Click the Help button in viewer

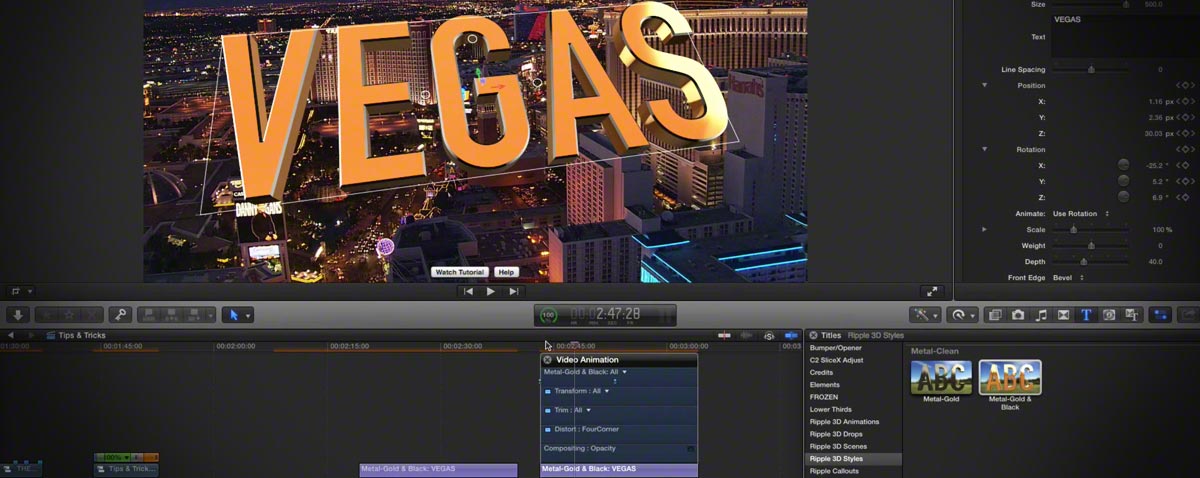click(506, 272)
